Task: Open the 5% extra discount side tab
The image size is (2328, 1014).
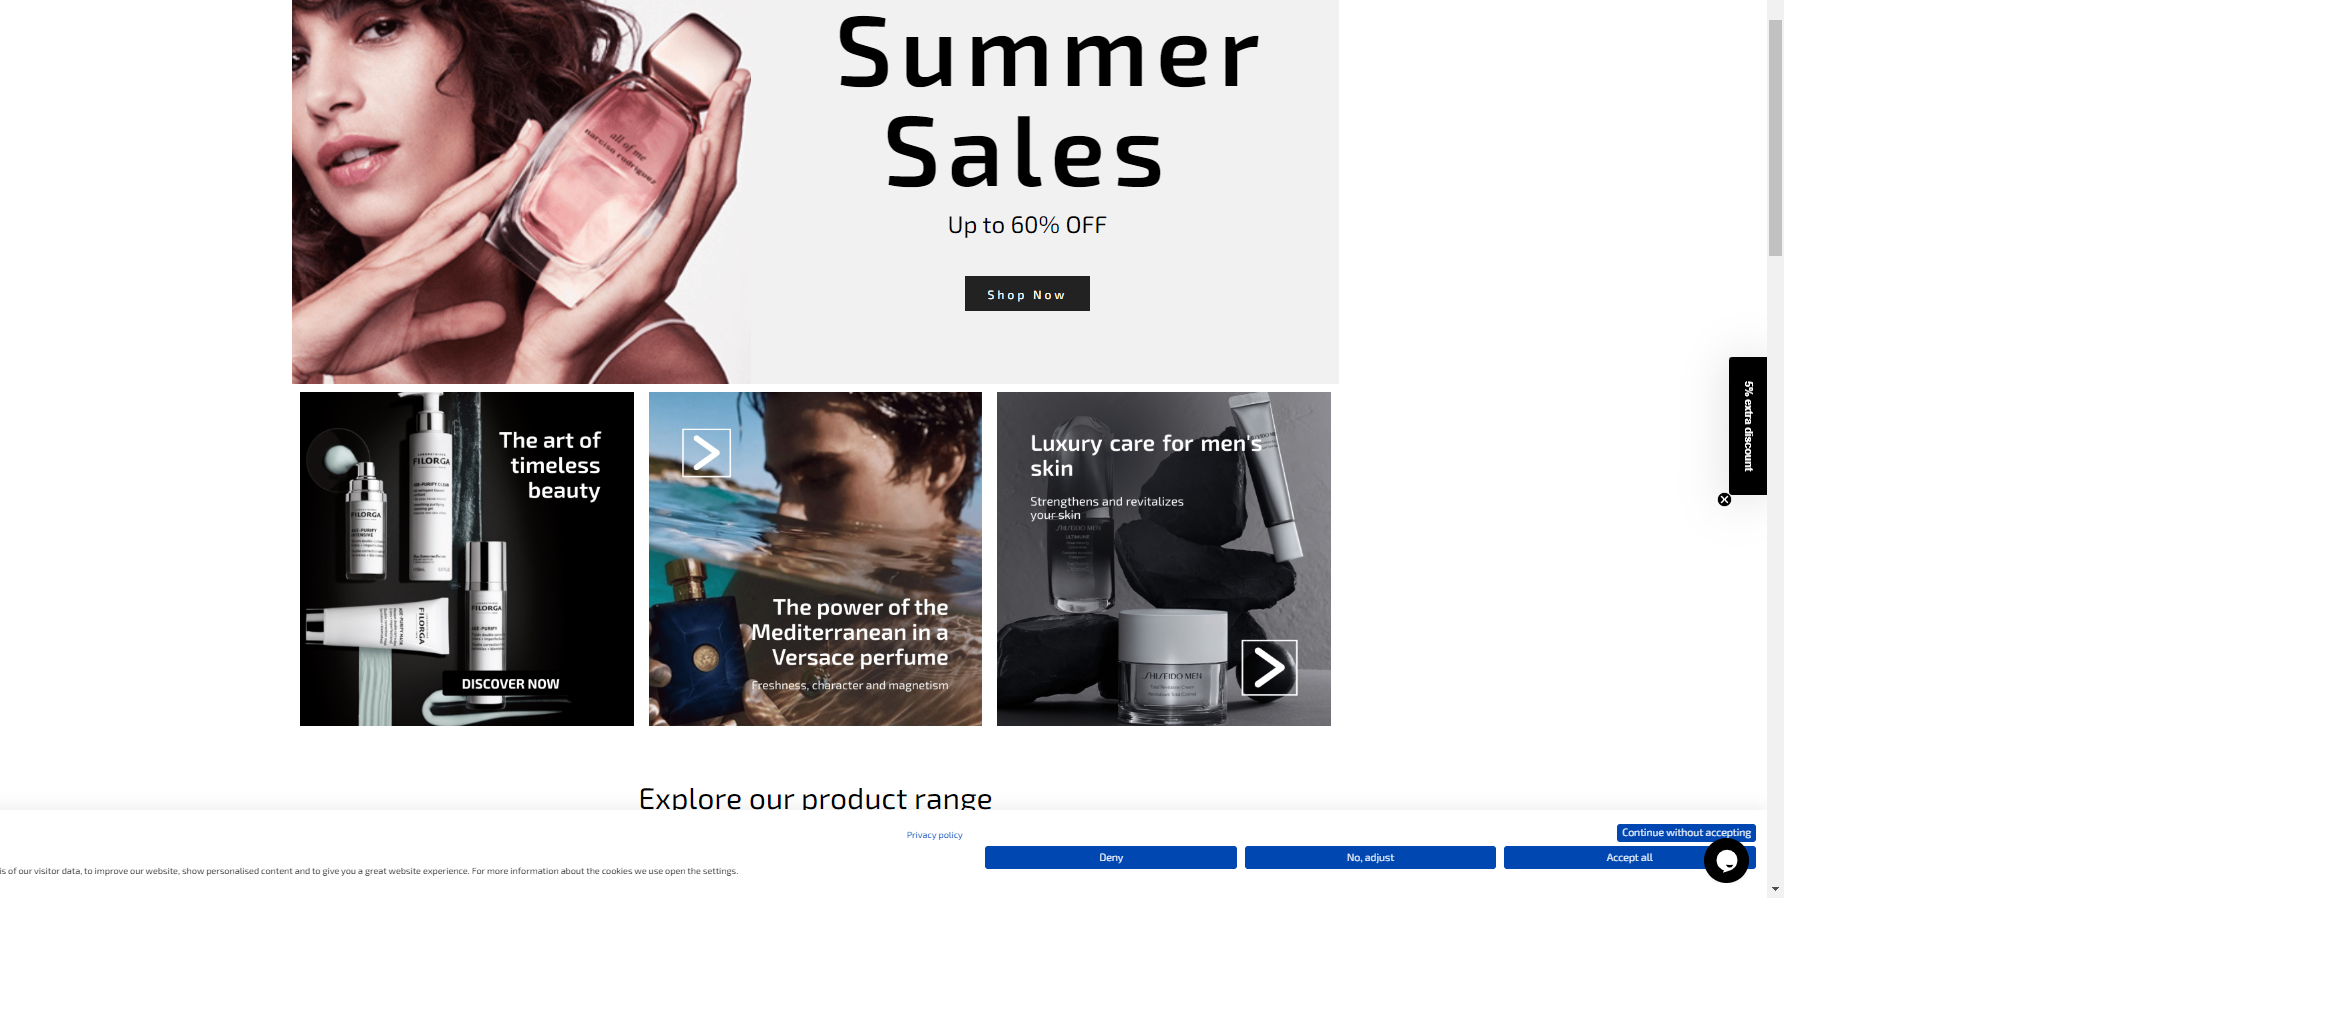Action: [x=1748, y=425]
